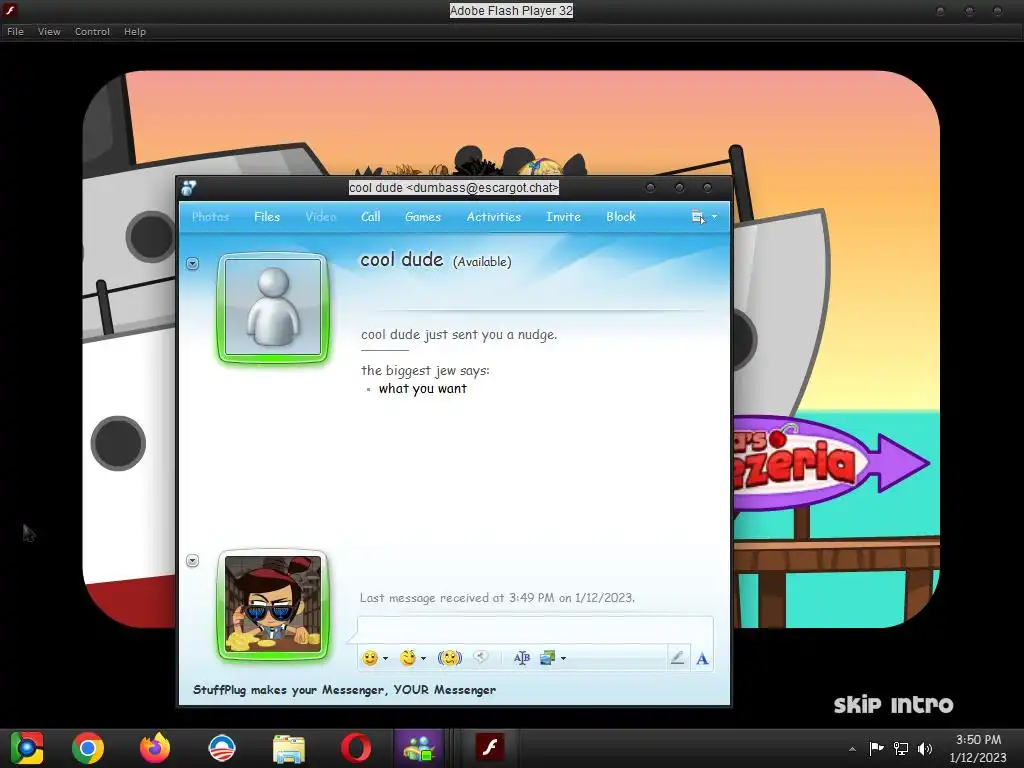1024x768 pixels.
Task: Click your own avatar picture
Action: 273,605
